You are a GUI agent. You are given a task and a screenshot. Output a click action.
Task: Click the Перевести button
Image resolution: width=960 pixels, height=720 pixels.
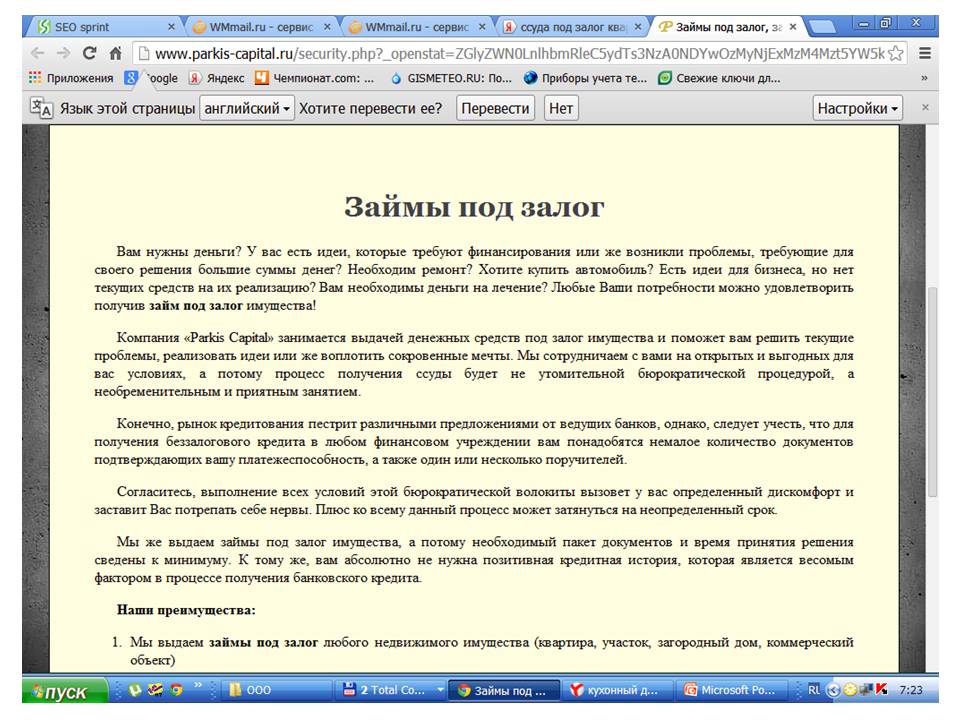point(495,108)
